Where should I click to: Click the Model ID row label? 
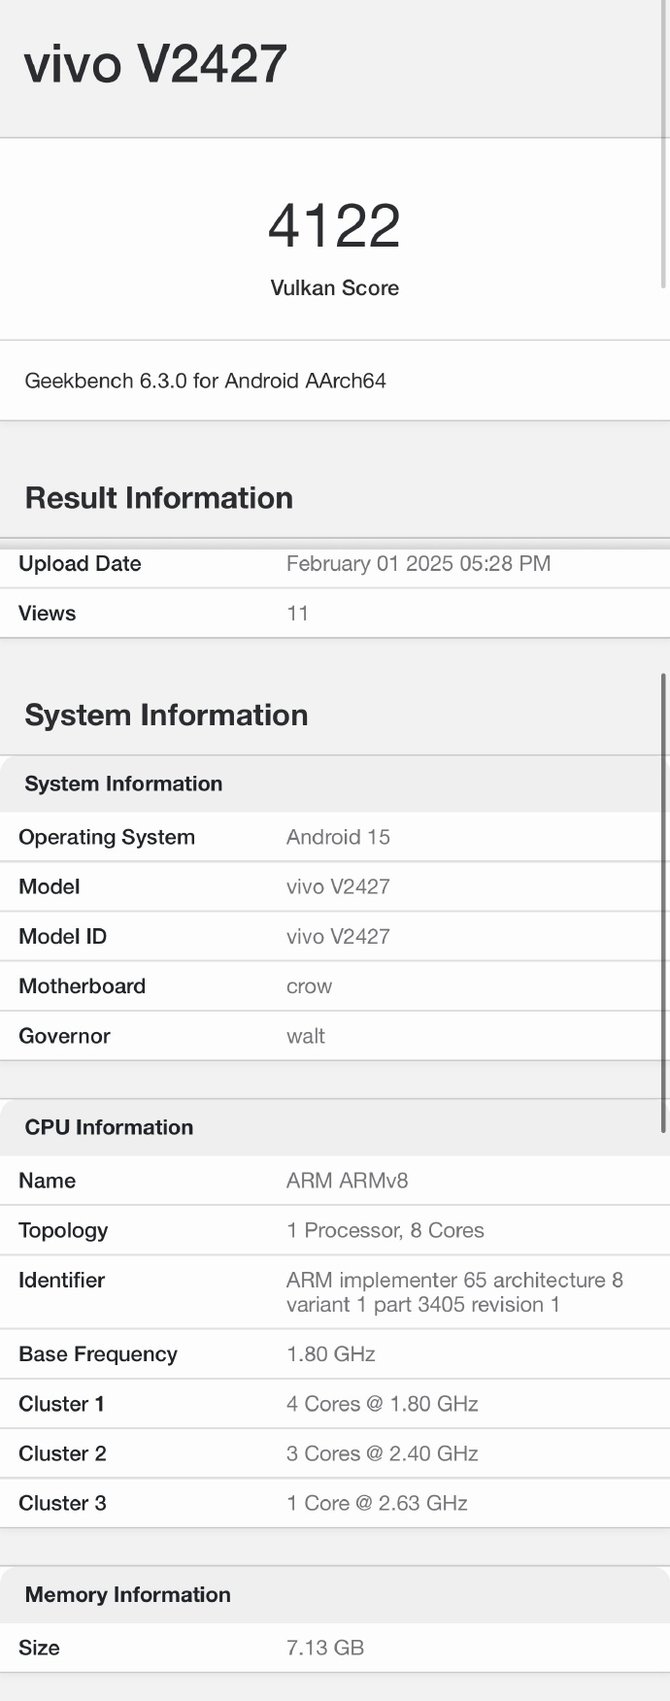pos(62,936)
